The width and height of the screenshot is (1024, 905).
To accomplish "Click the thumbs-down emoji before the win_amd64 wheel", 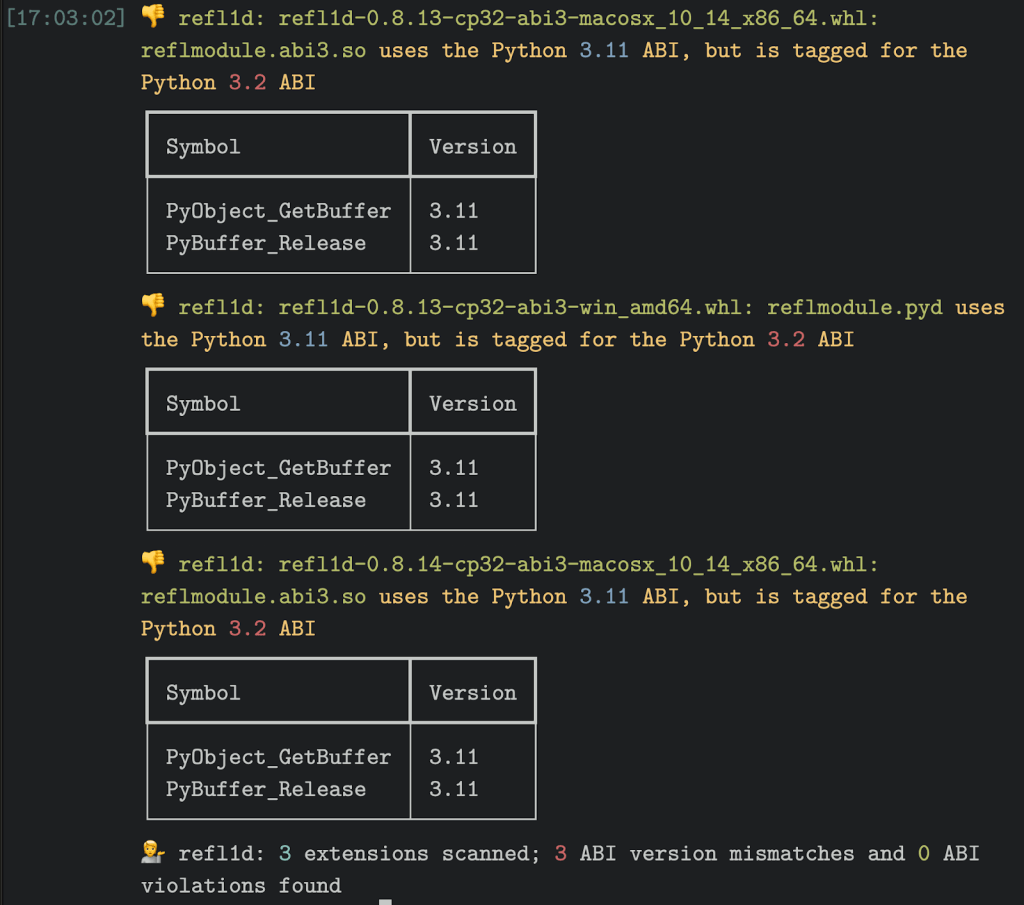I will coord(153,307).
